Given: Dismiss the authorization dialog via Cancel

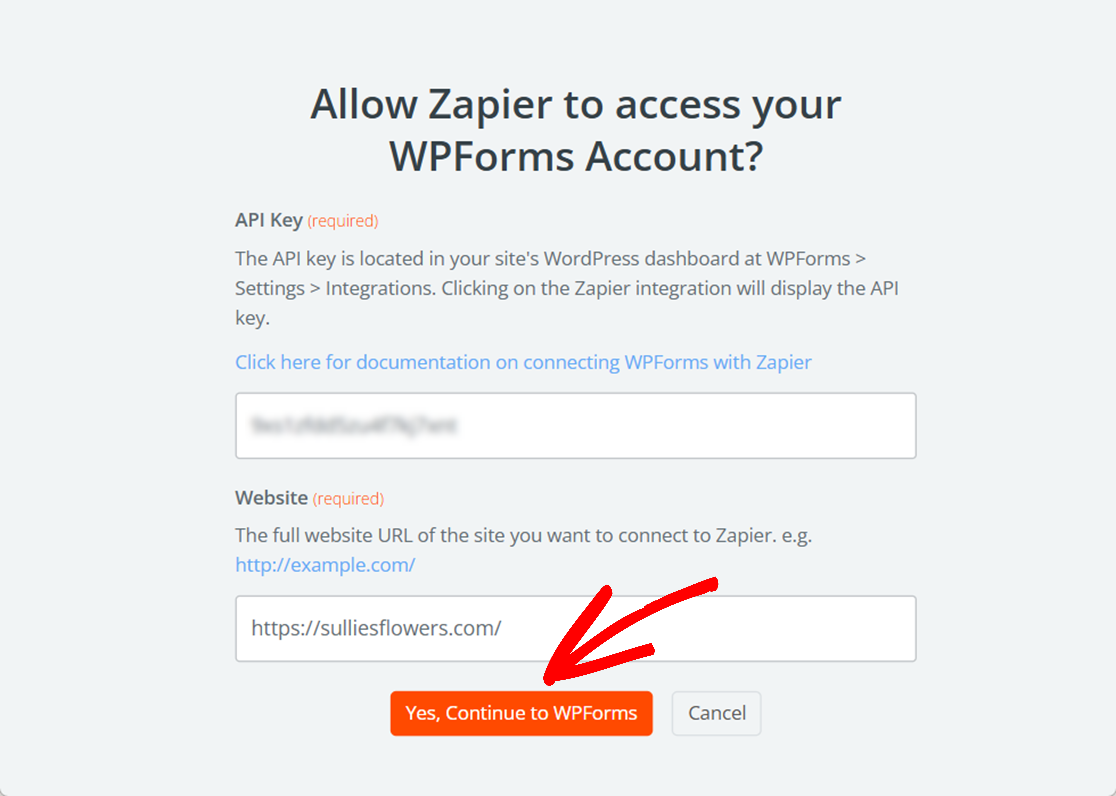Looking at the screenshot, I should 716,713.
